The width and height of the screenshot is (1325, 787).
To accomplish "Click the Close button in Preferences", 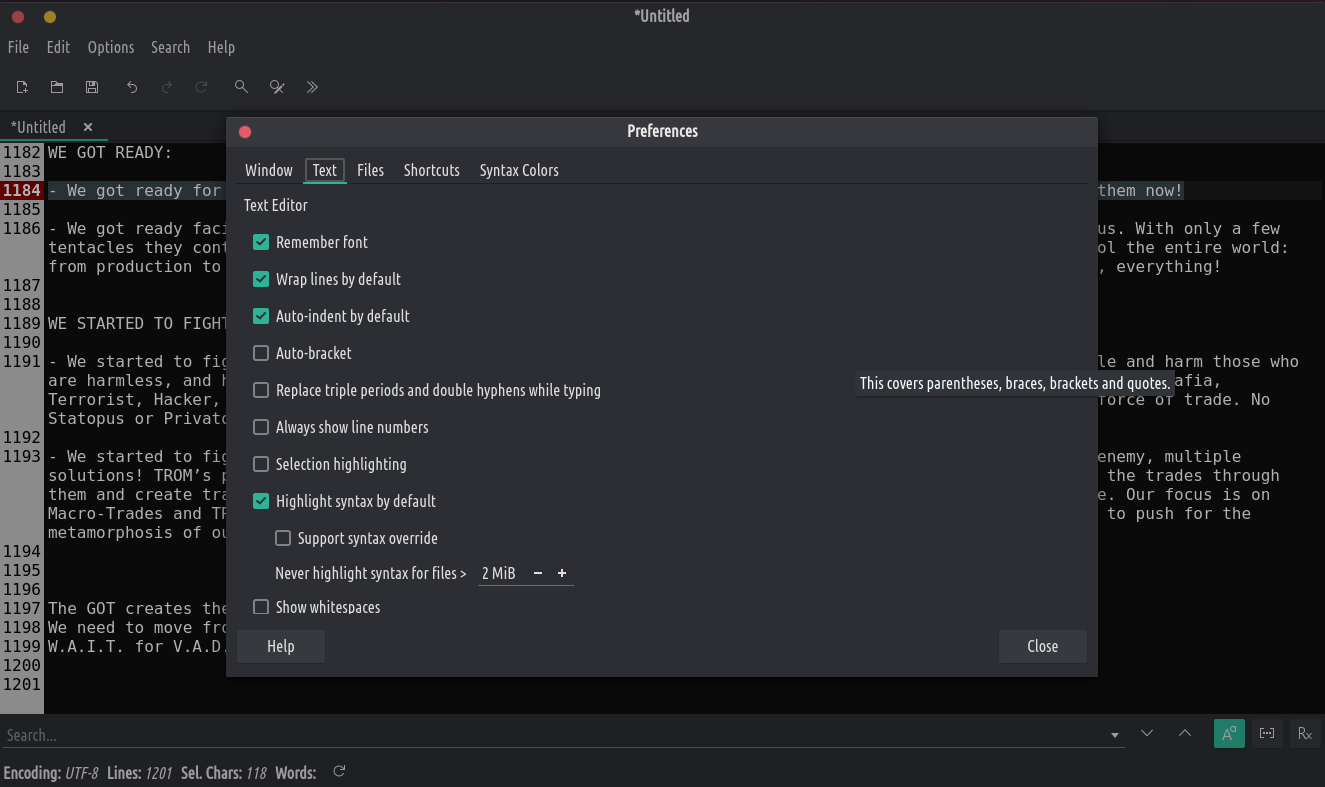I will click(1042, 646).
